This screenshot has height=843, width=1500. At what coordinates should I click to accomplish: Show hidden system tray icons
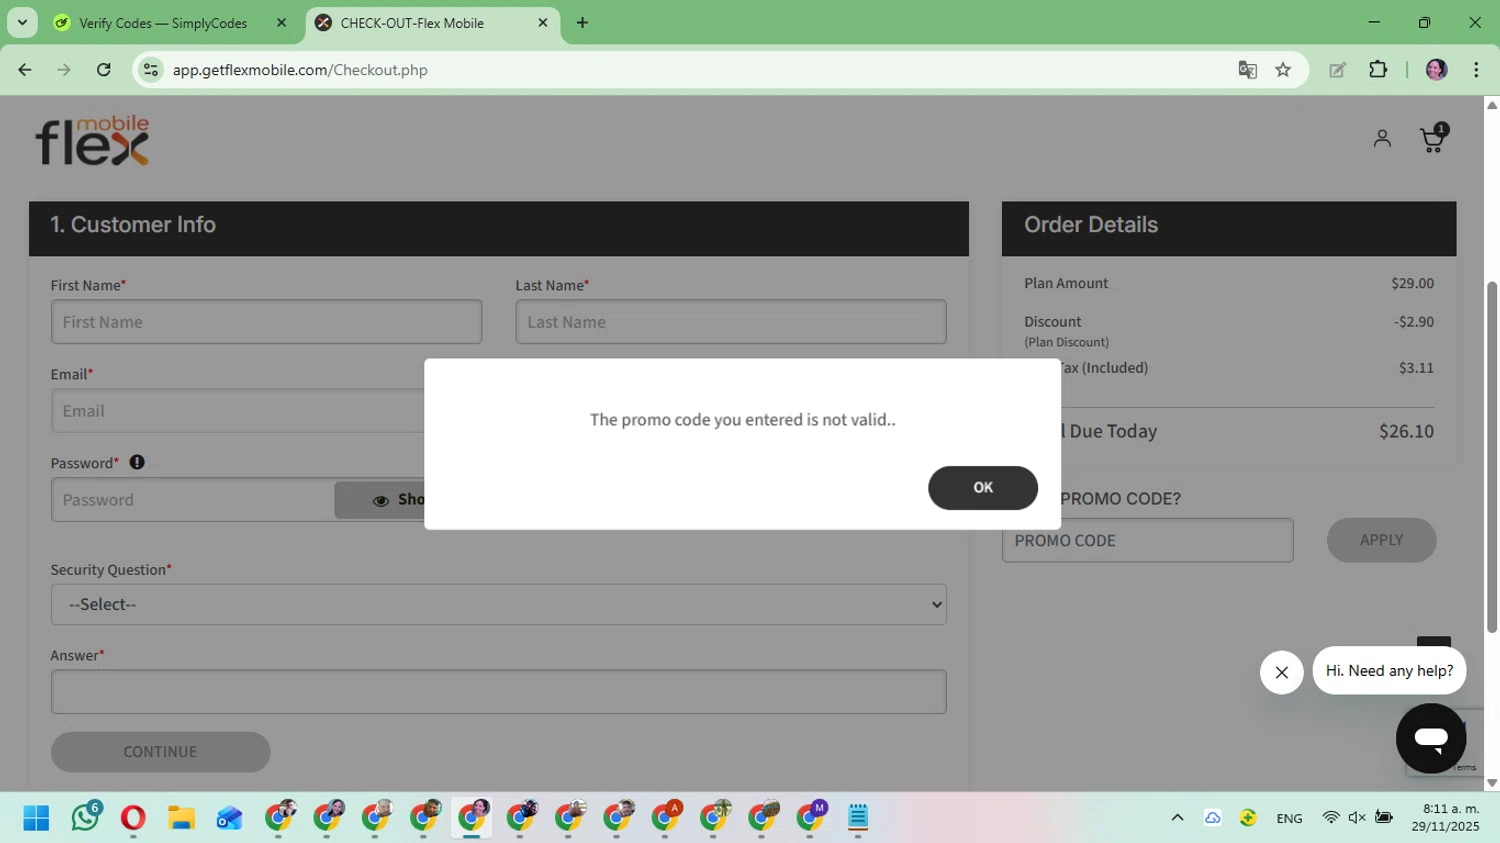[1177, 818]
